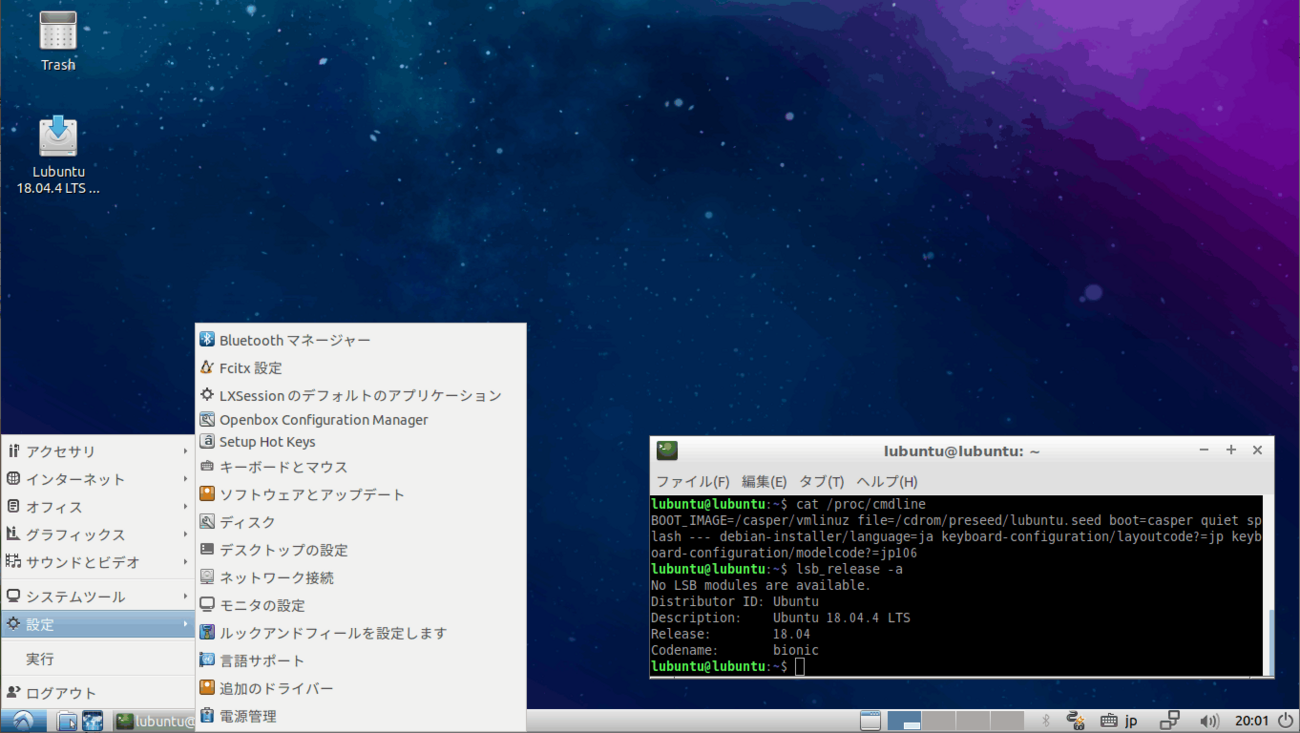The width and height of the screenshot is (1300, 733).
Task: Launch the web browser from the taskbar
Action: [93, 721]
